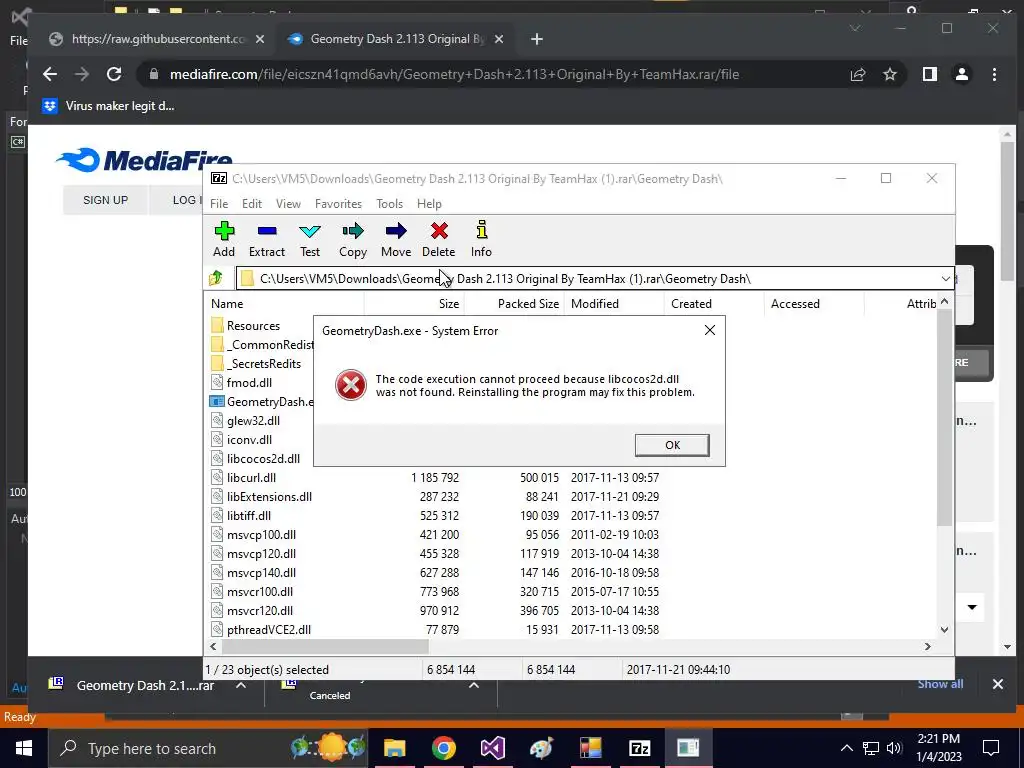1024x768 pixels.
Task: Sort file list by Name column
Action: click(x=284, y=303)
